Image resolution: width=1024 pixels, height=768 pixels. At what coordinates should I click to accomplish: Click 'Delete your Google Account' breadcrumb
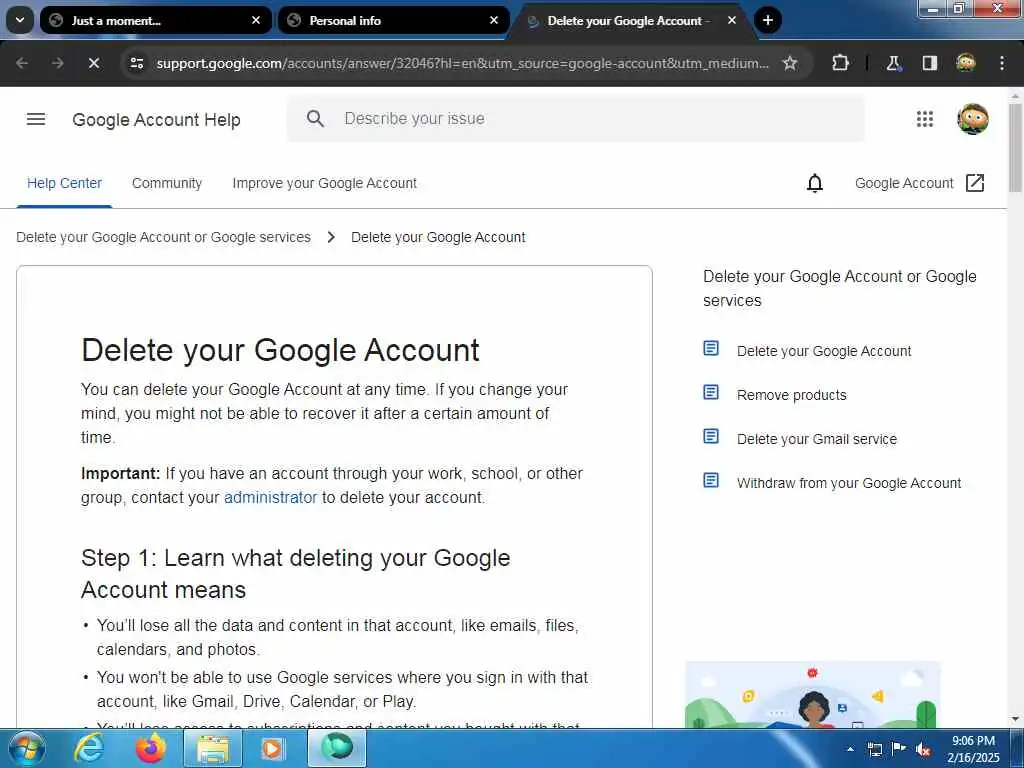[x=438, y=238]
